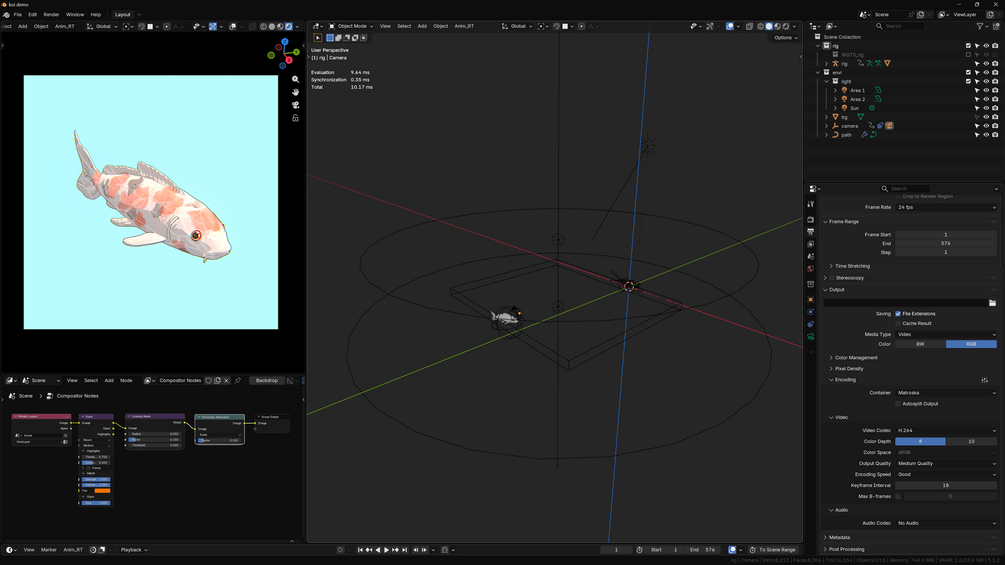Open the Output properties tab icon
This screenshot has height=565, width=1005.
click(x=811, y=232)
